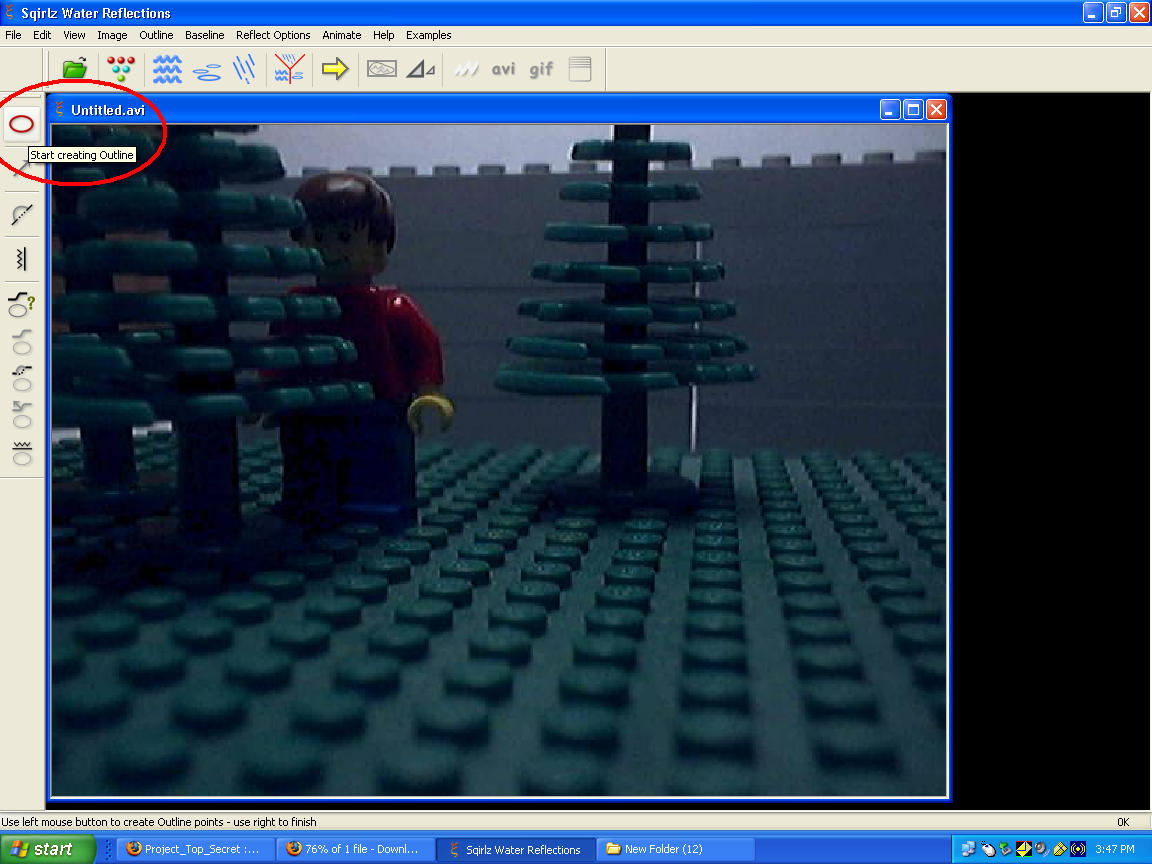
Task: Click the yellow arrow run animation icon
Action: (335, 69)
